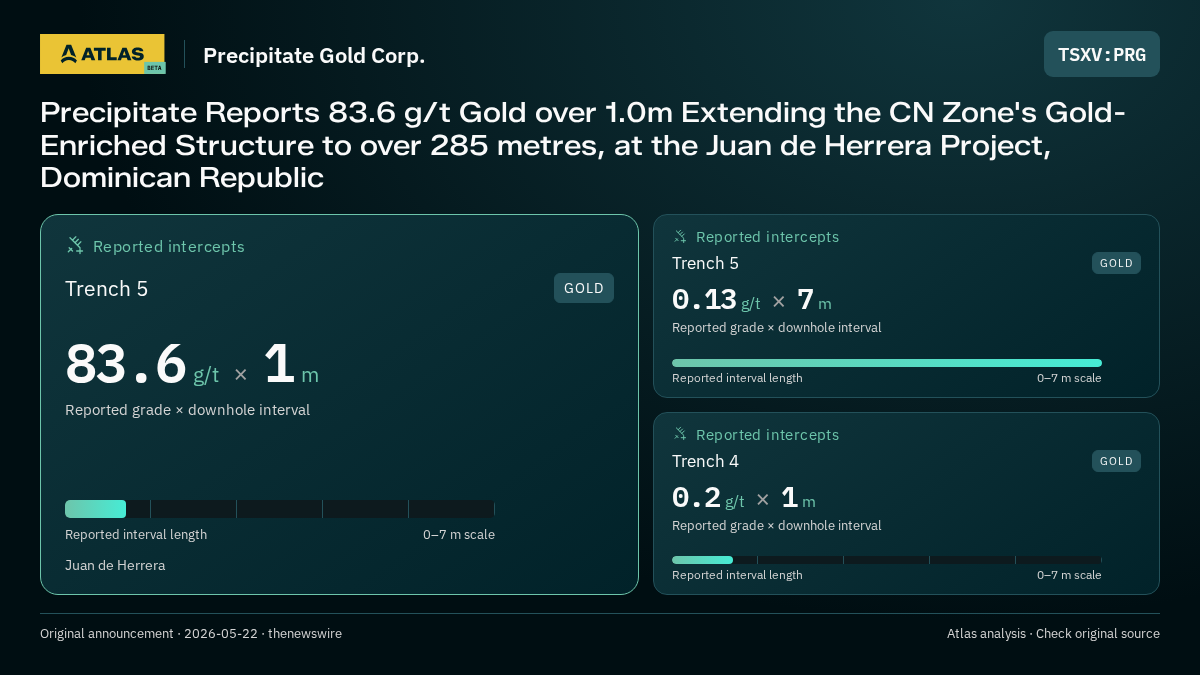Click the drill icon in the 0.13 g/t card

[x=680, y=237]
